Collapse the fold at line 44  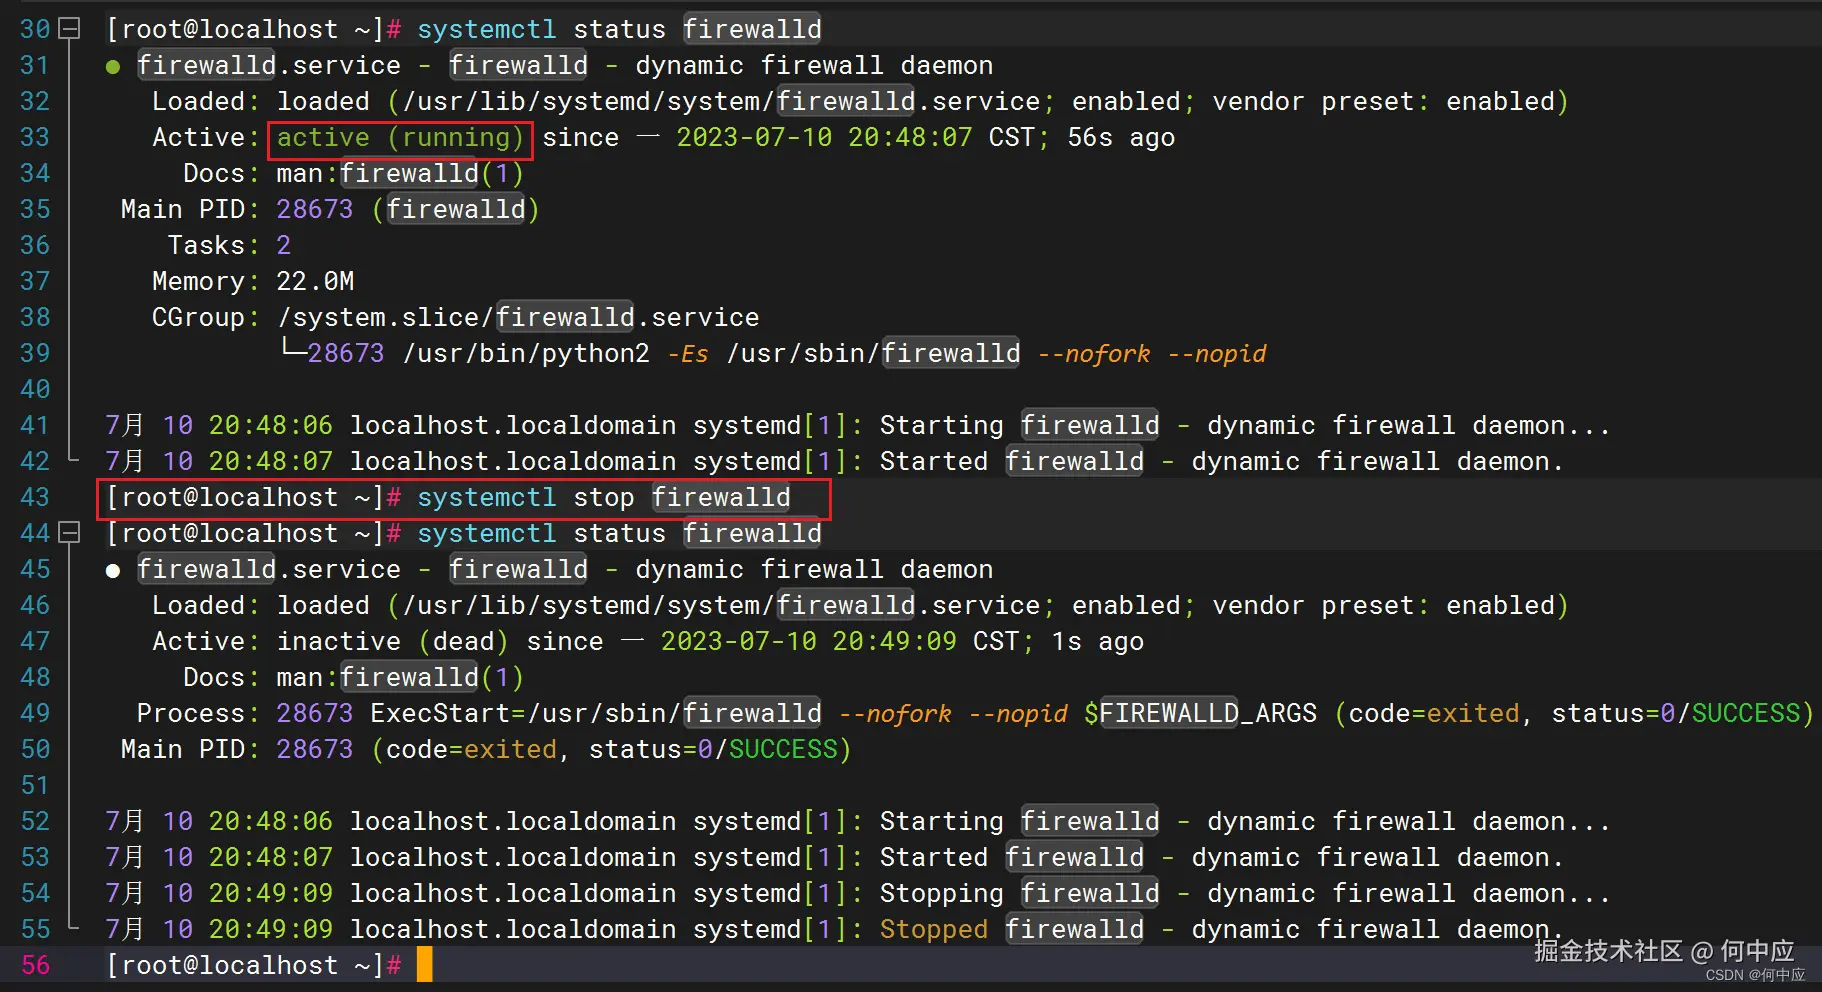point(69,533)
